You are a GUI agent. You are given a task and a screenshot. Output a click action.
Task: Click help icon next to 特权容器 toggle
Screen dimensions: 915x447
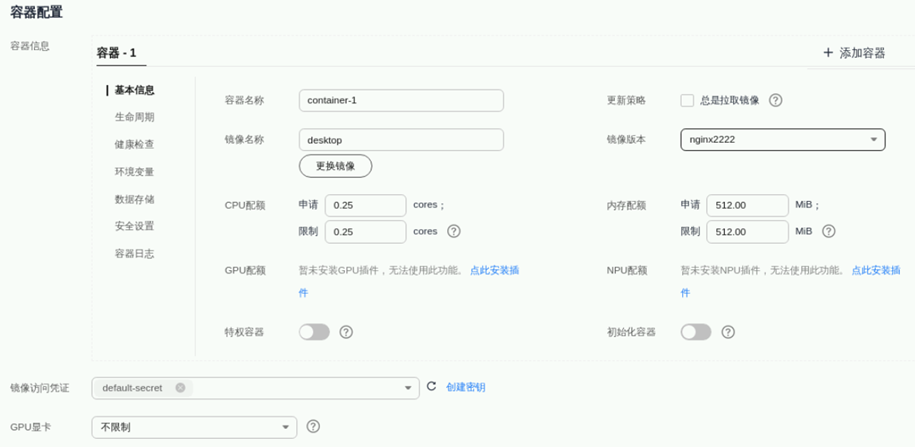tap(346, 332)
